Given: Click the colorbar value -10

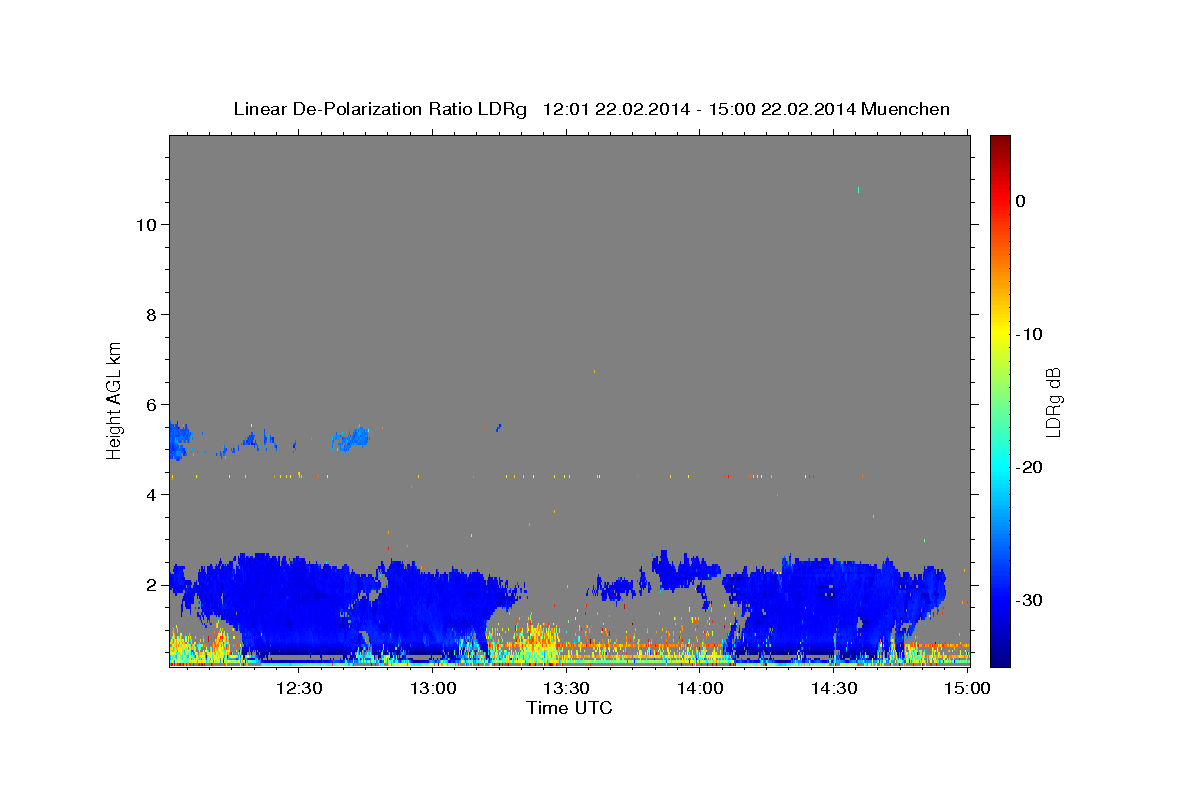Looking at the screenshot, I should click(1030, 334).
